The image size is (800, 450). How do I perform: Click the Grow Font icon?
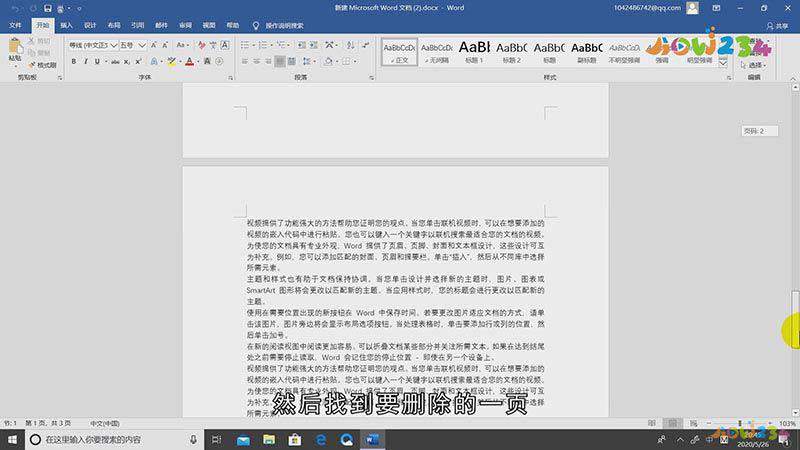154,45
